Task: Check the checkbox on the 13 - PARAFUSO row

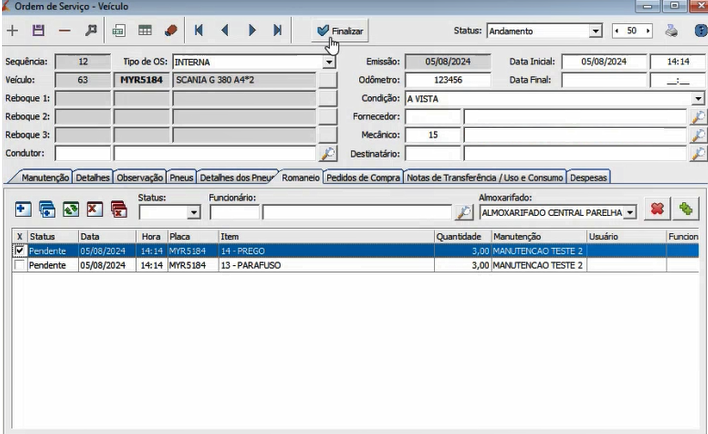Action: pos(19,265)
